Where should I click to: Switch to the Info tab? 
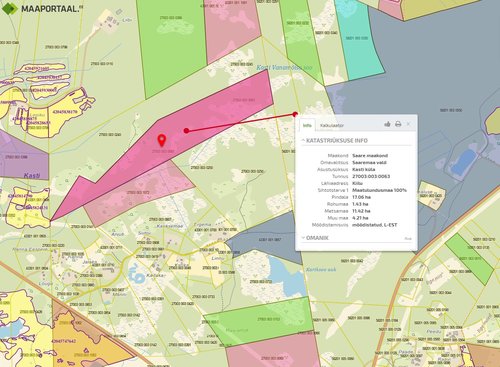[307, 125]
